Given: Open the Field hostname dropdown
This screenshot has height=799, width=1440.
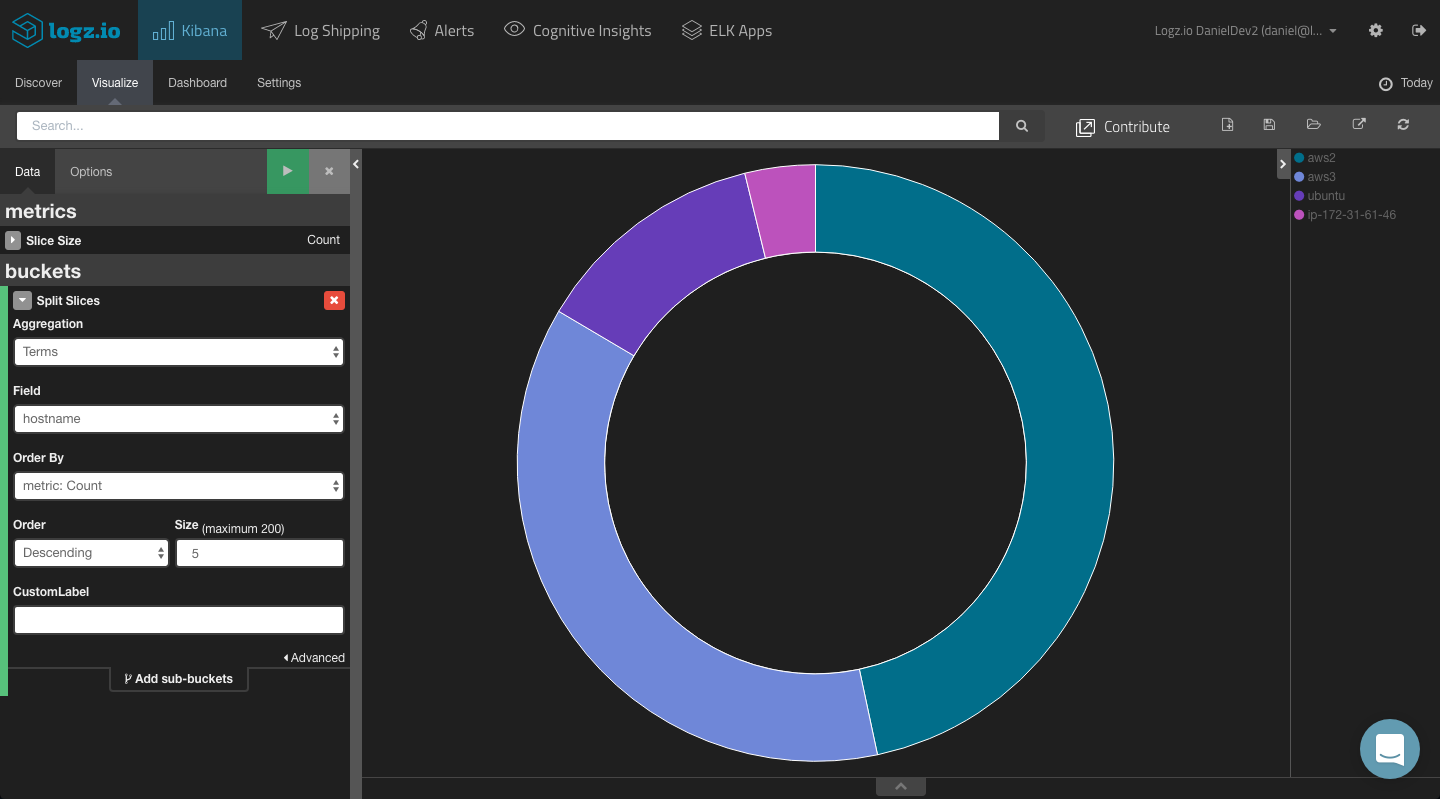Looking at the screenshot, I should click(x=178, y=419).
